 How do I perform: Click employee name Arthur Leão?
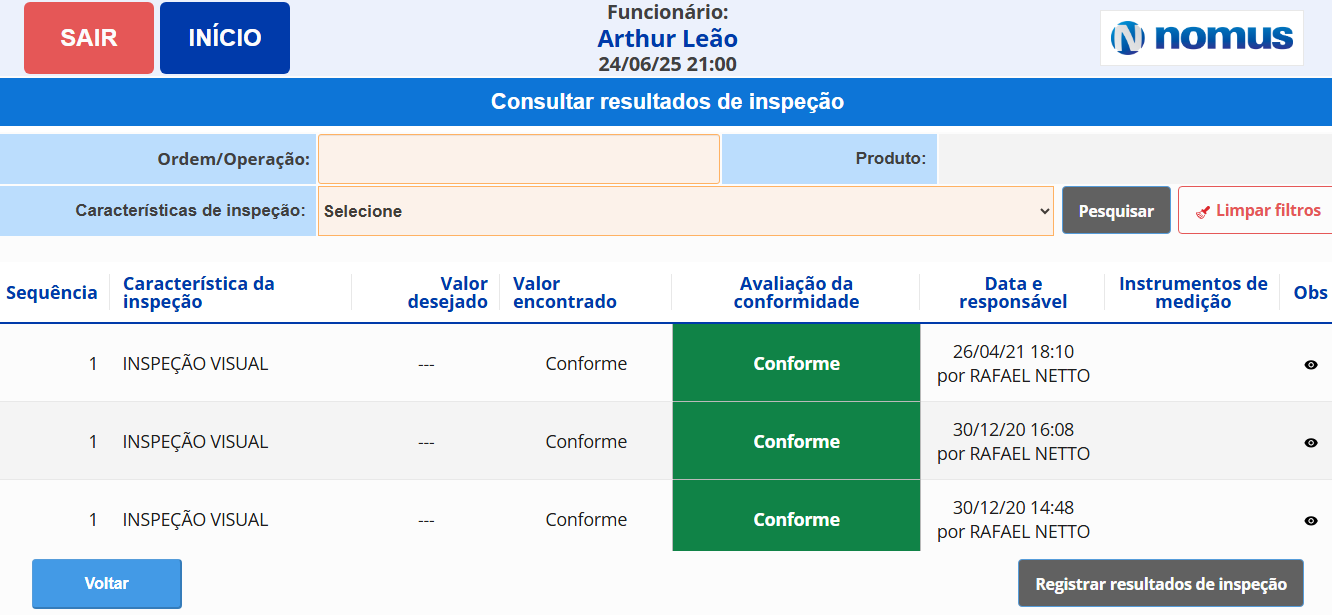[x=667, y=39]
